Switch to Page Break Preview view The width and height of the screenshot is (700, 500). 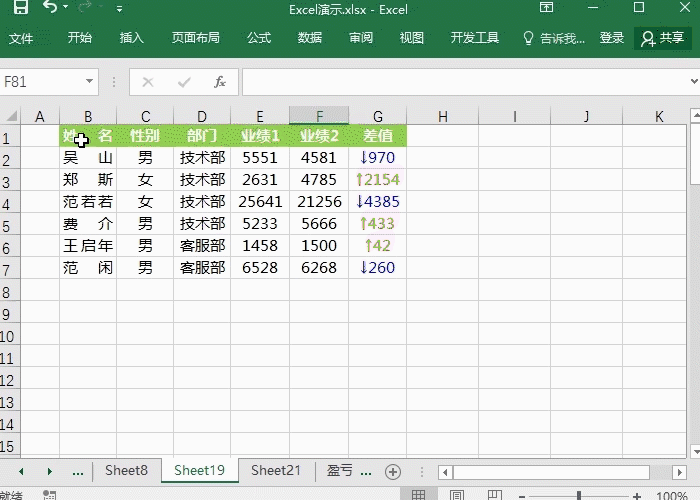tap(493, 495)
